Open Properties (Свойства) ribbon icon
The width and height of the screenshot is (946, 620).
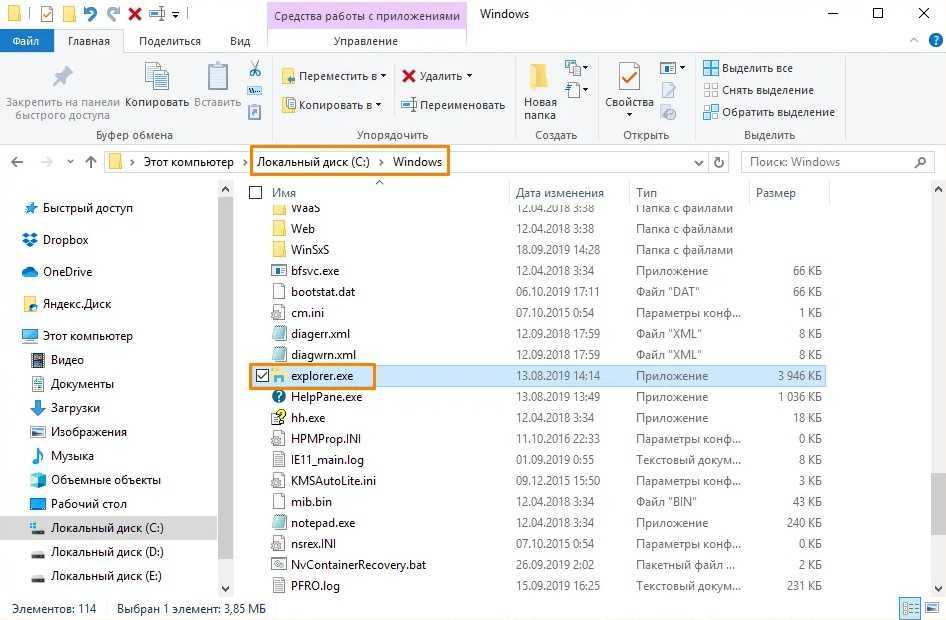[629, 78]
